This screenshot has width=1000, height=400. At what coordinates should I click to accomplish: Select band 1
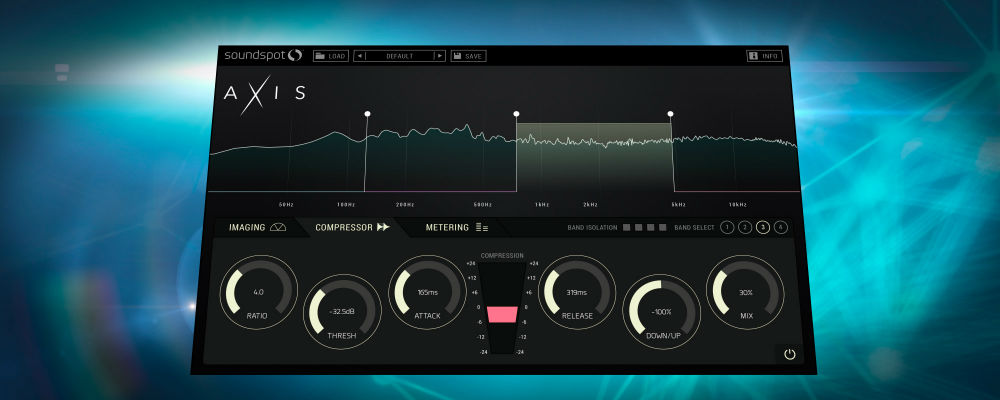(x=727, y=227)
